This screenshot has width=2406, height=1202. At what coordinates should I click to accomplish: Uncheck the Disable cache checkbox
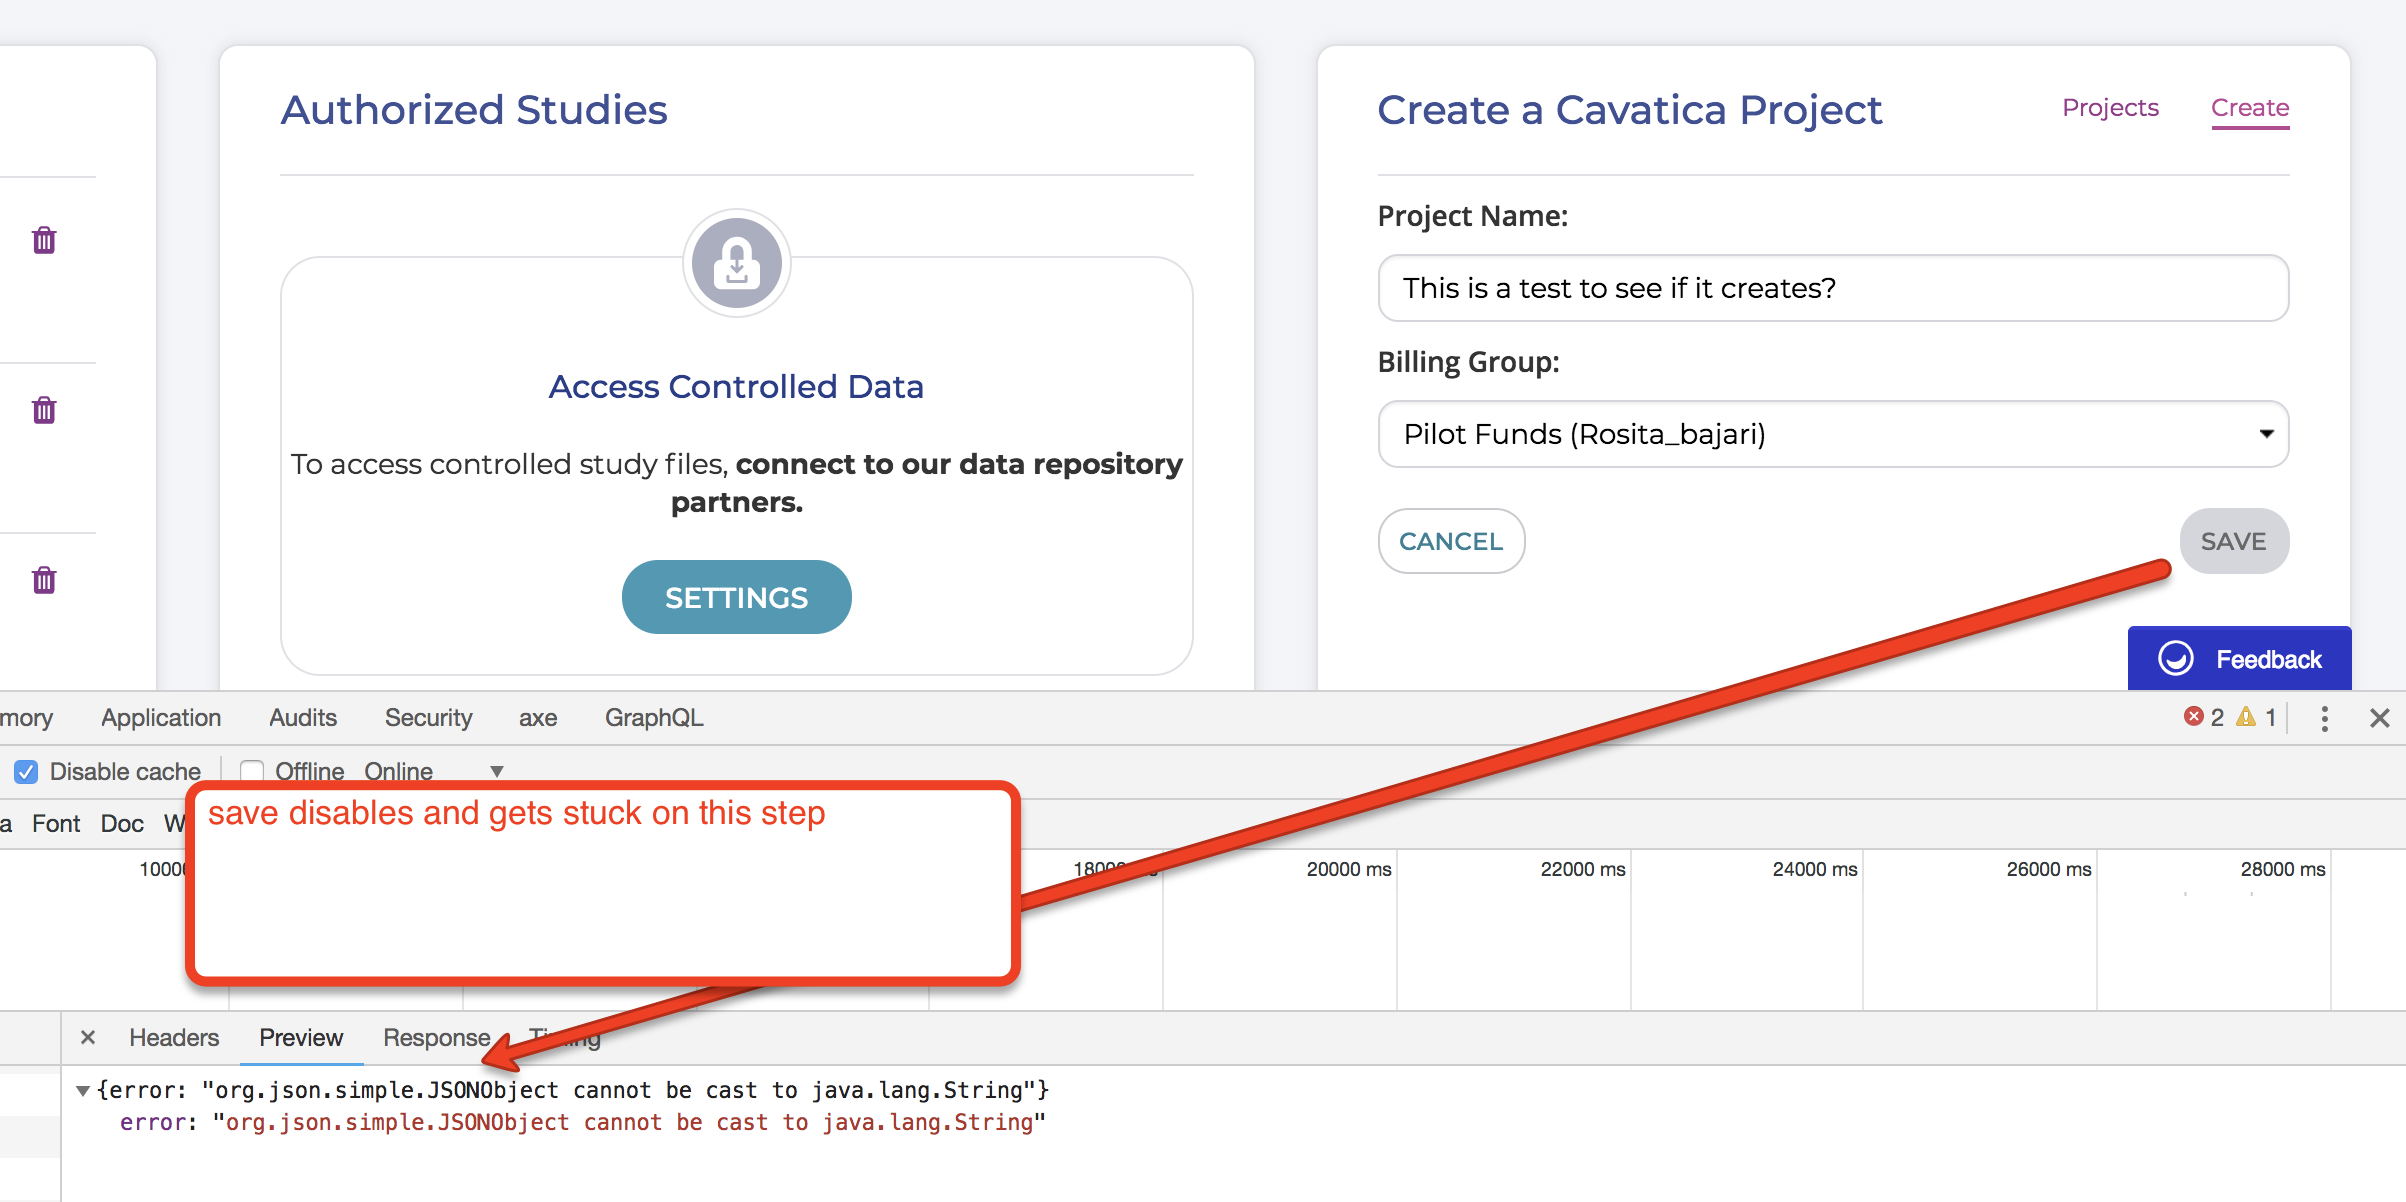[x=25, y=770]
